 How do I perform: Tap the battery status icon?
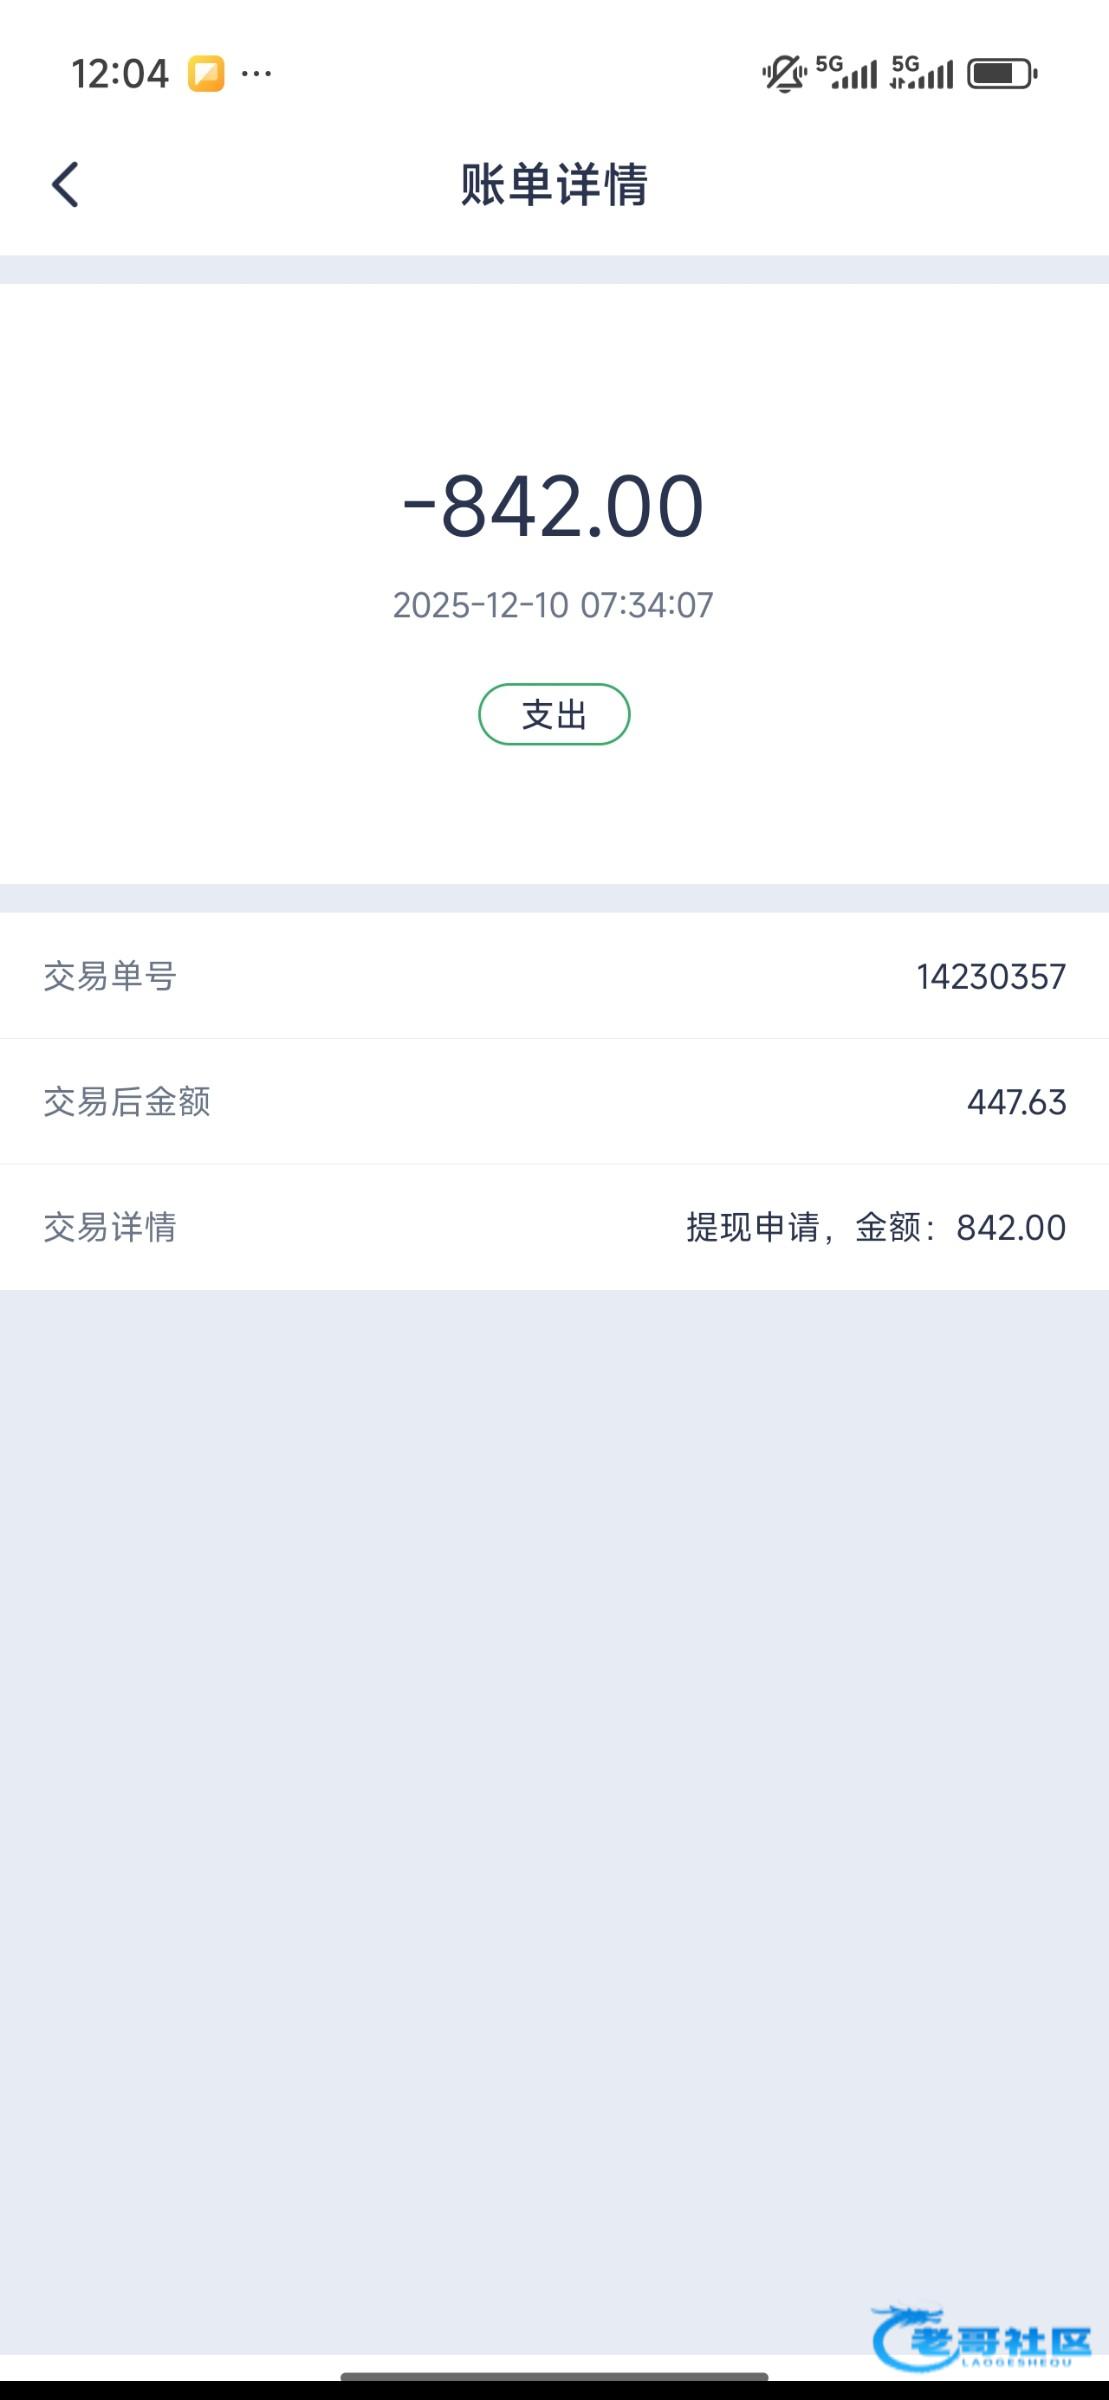click(x=1002, y=74)
